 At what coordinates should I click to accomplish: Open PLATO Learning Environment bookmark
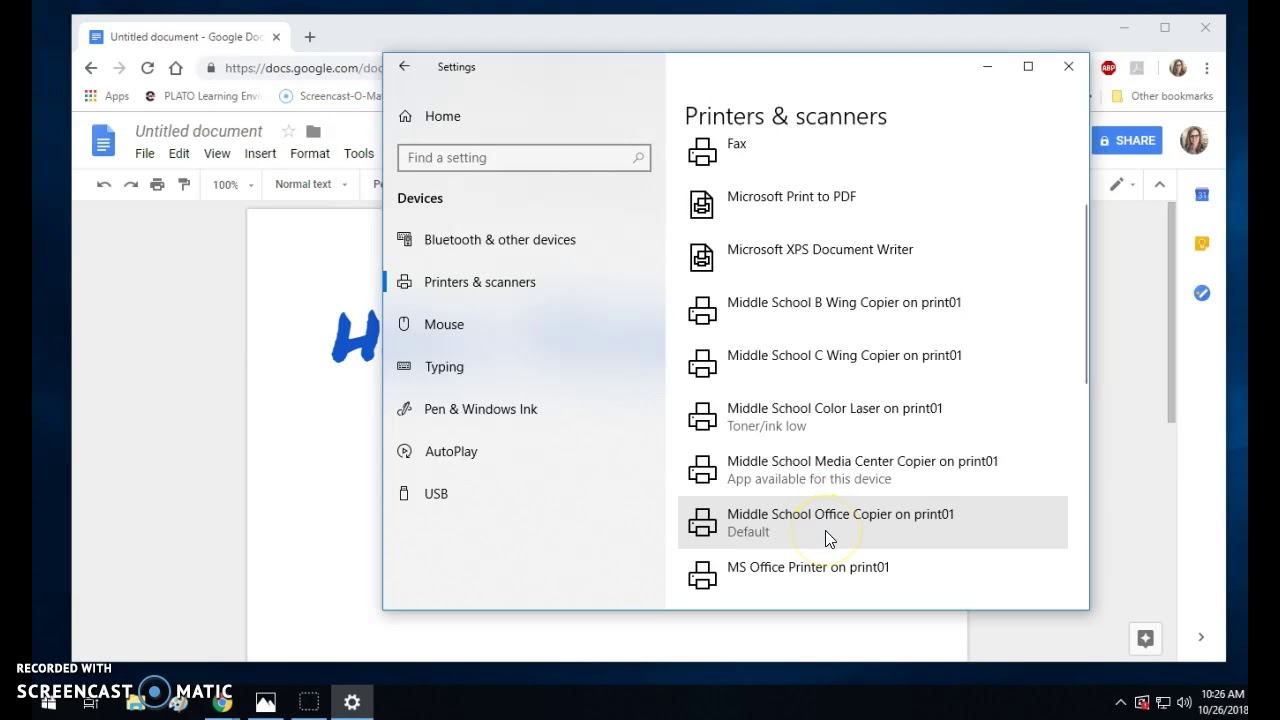point(203,96)
